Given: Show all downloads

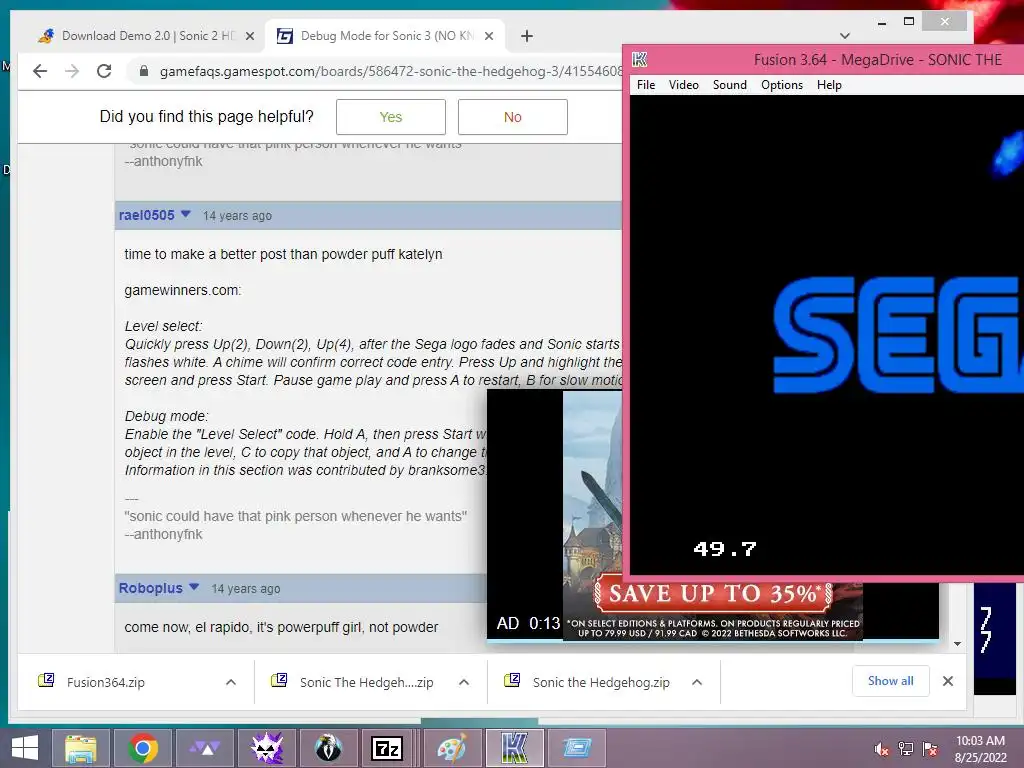Looking at the screenshot, I should [x=890, y=681].
